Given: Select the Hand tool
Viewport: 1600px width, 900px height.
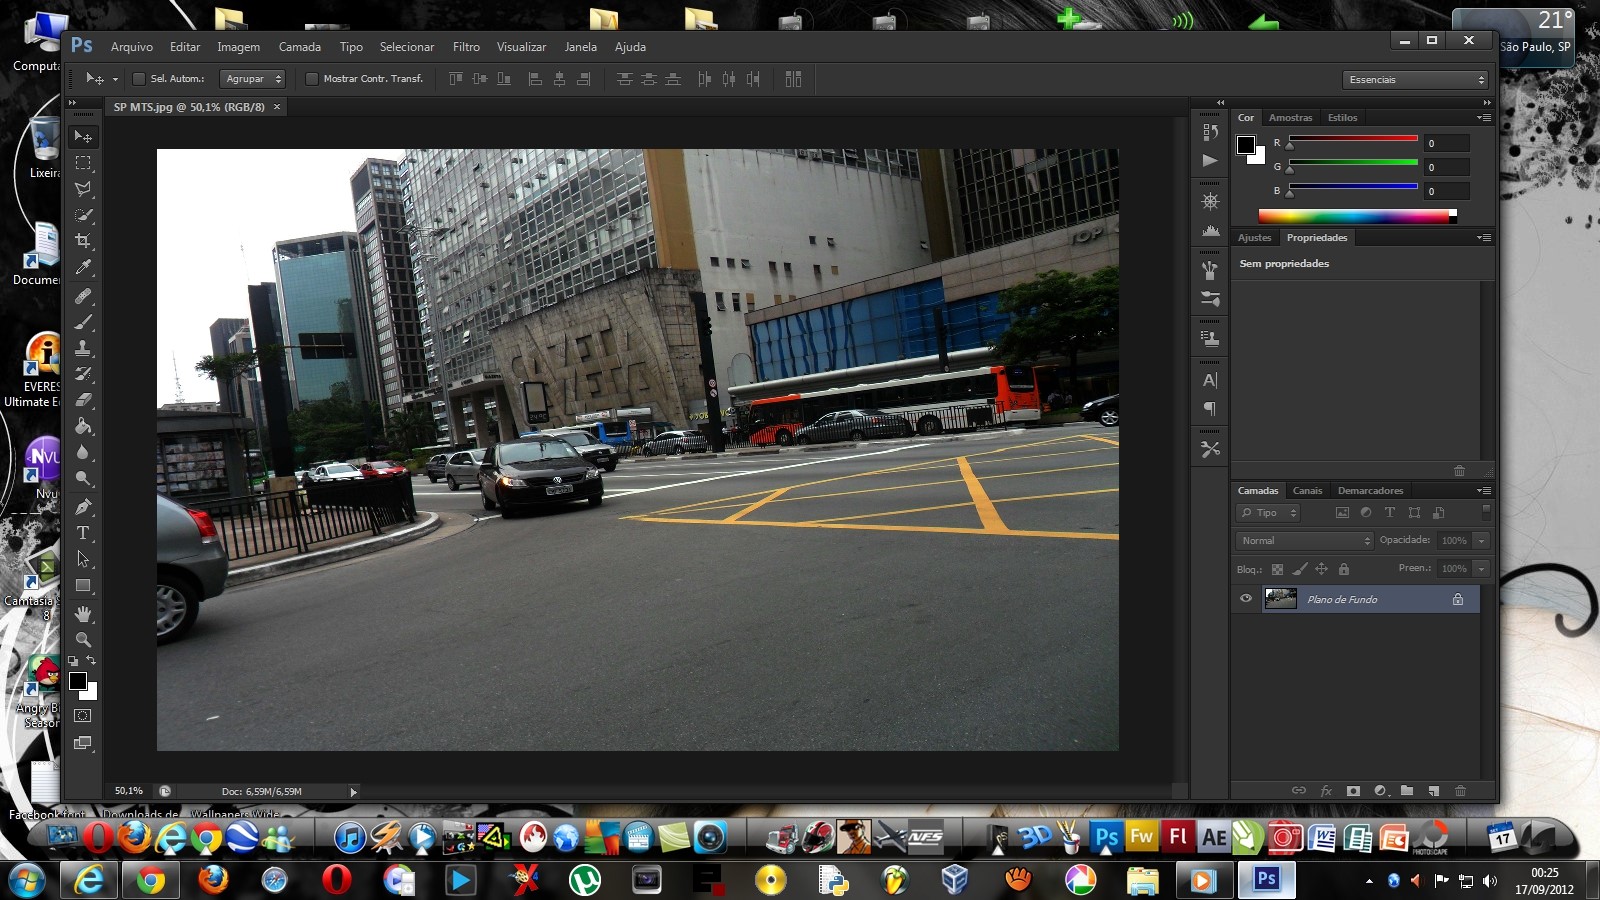Looking at the screenshot, I should [x=83, y=614].
